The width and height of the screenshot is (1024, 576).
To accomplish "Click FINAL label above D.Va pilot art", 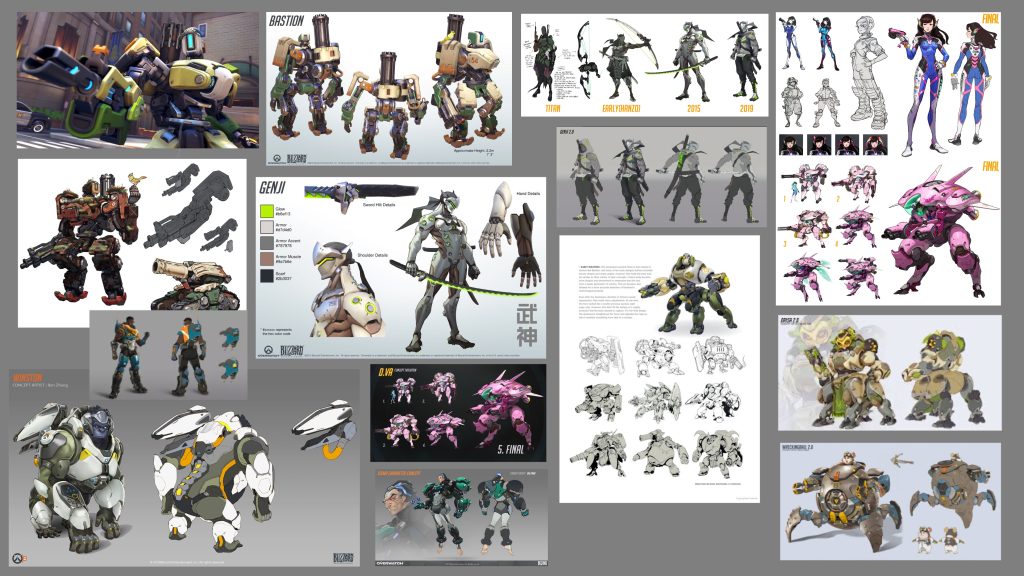I will [x=990, y=19].
